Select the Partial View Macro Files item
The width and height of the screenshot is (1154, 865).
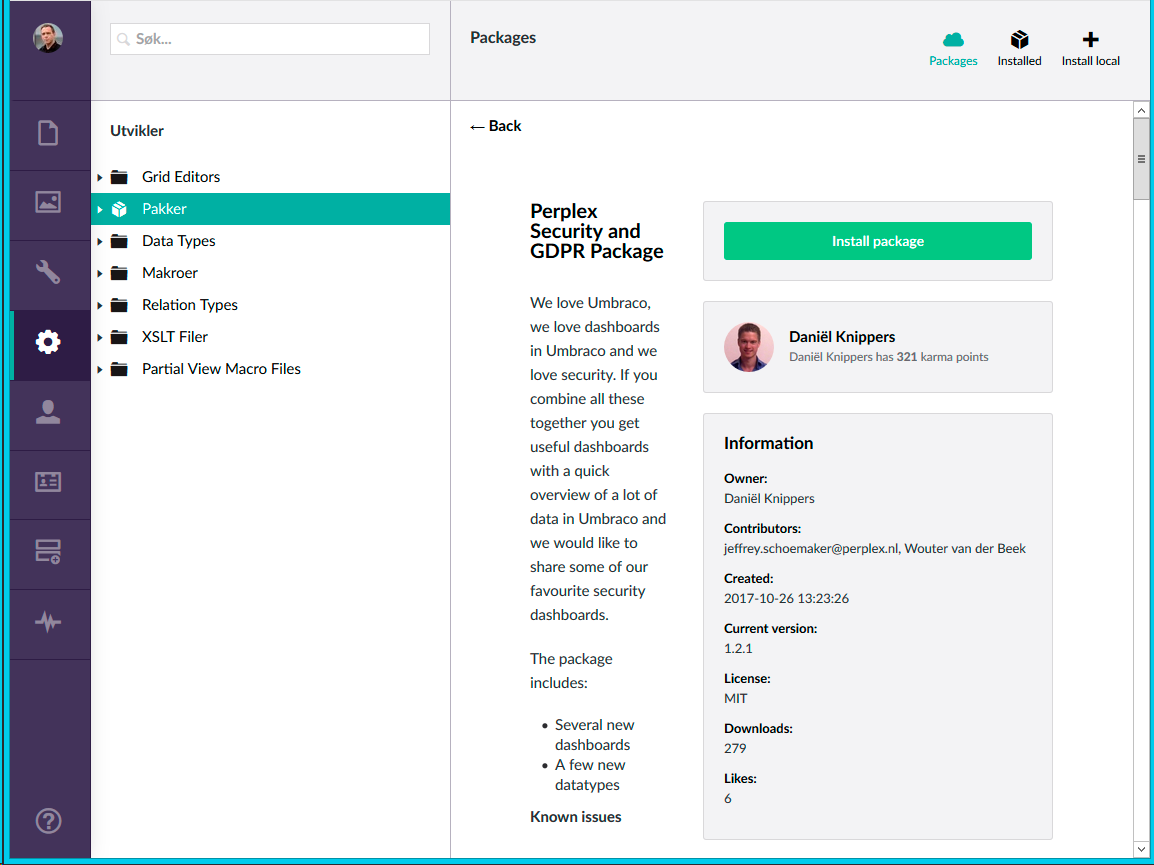pos(221,369)
